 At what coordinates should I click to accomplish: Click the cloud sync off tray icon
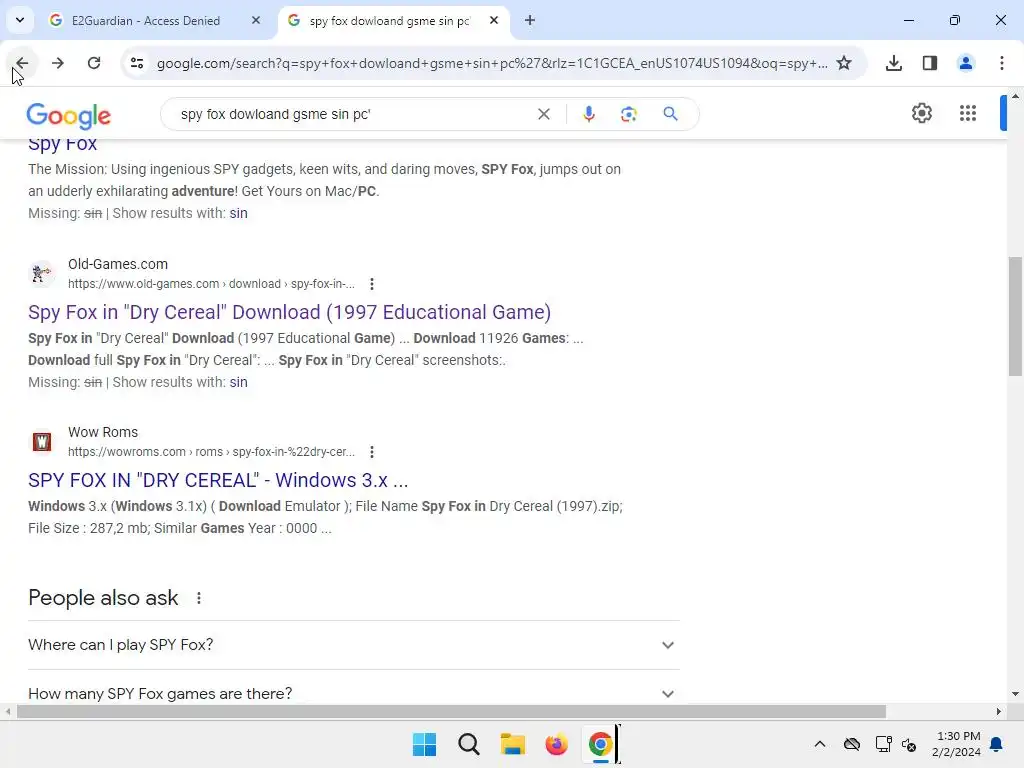[x=852, y=744]
